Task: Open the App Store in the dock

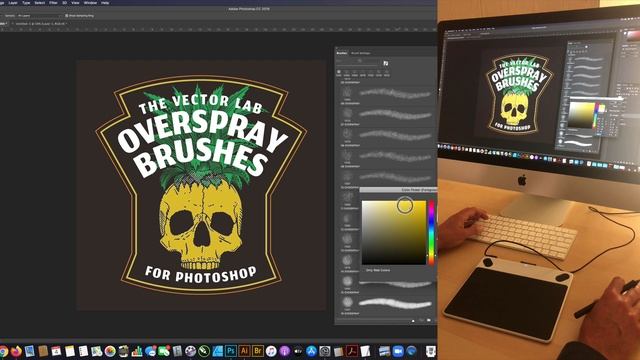Action: tap(311, 351)
